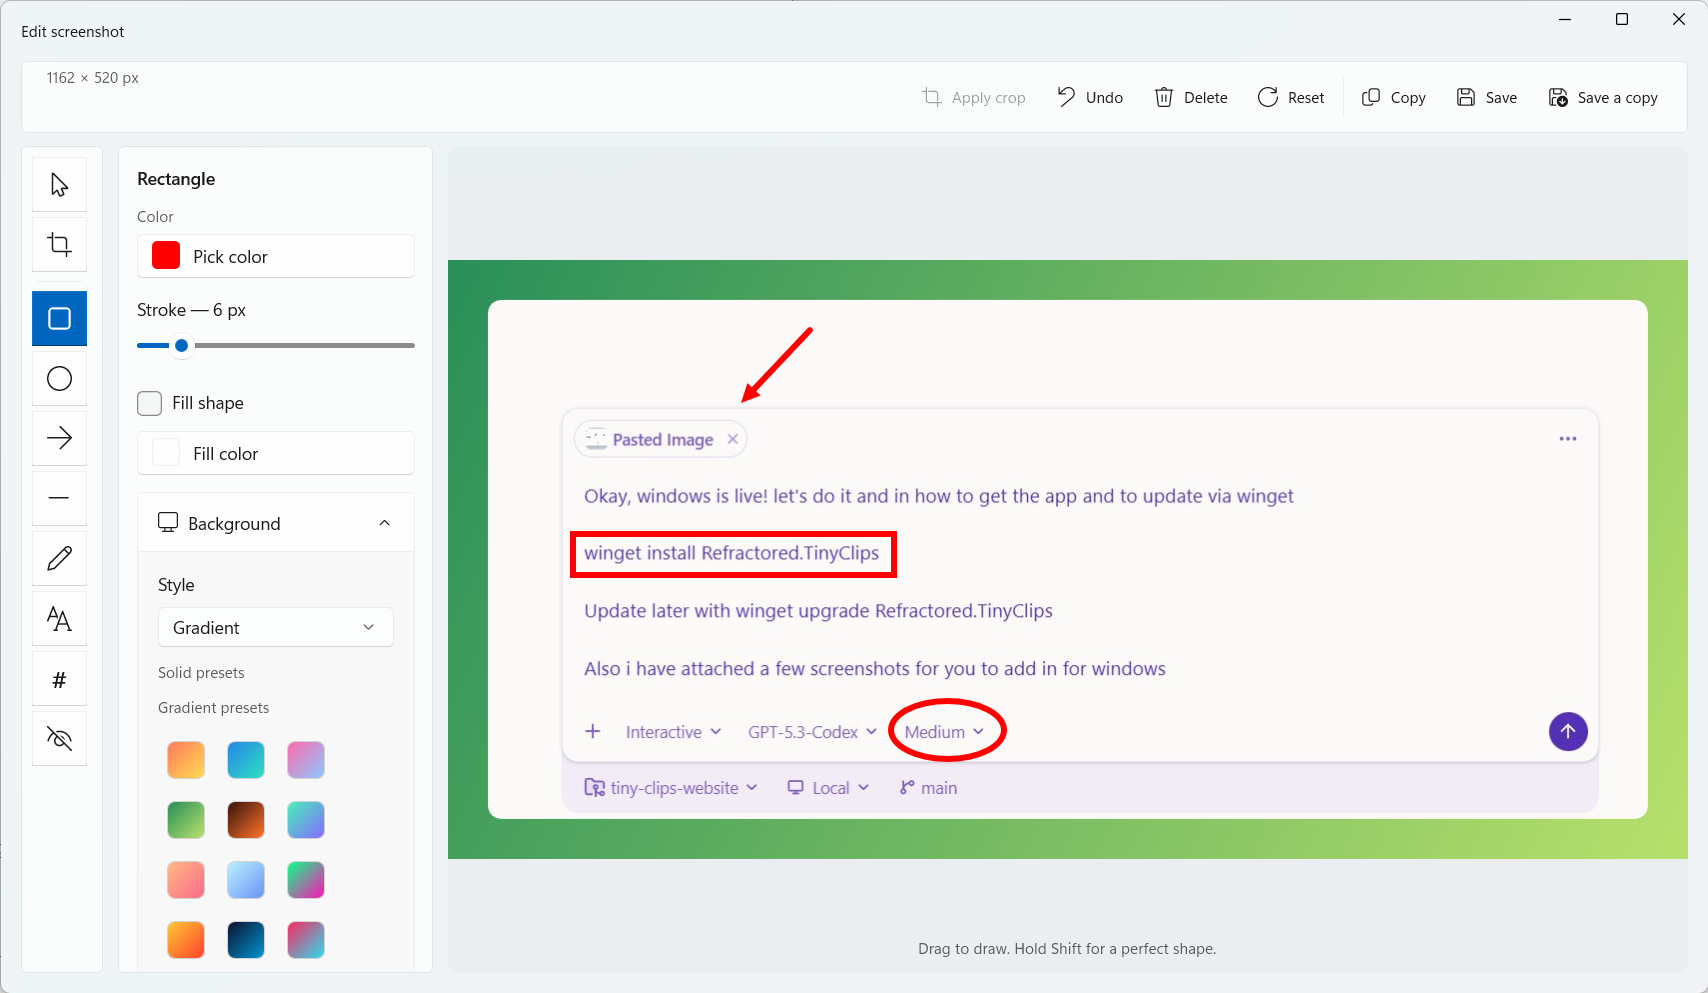Screen dimensions: 1708x993
Task: Choose the bright orange-yellow gradient preset
Action: [186, 940]
